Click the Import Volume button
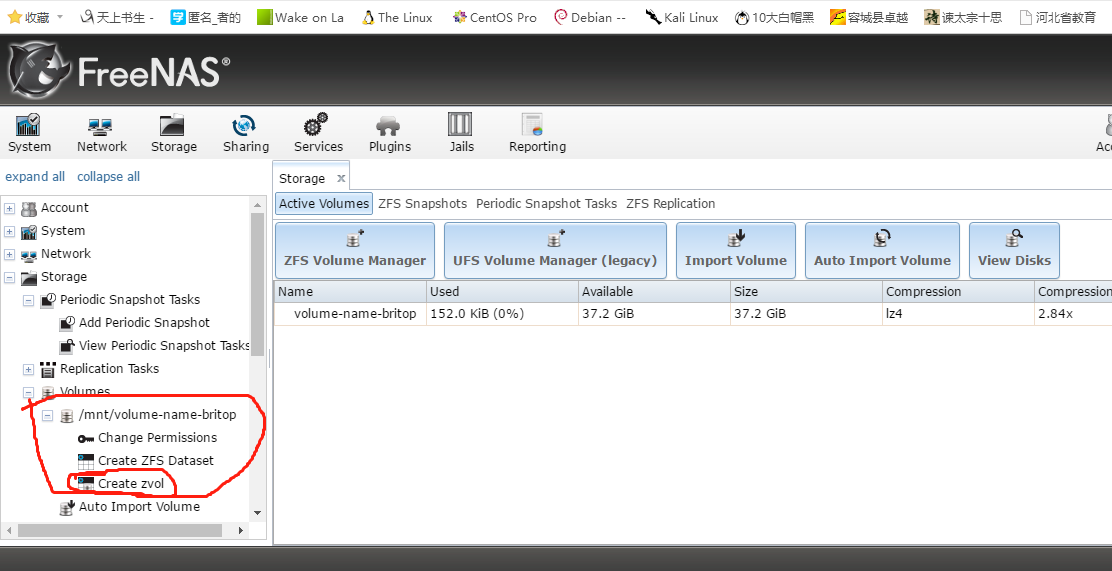The image size is (1112, 571). 735,250
